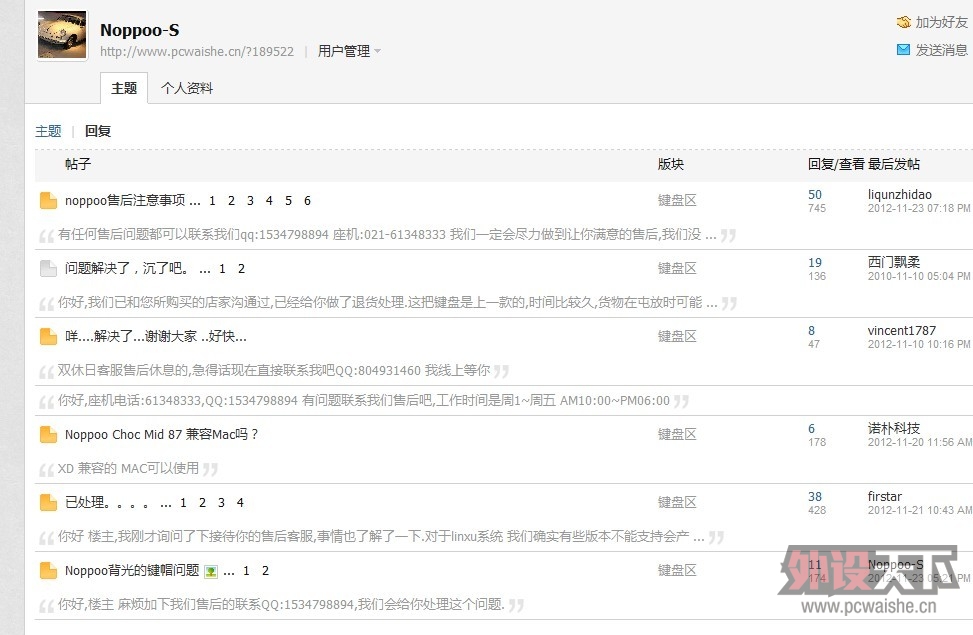Click the Noppoo-S avatar thumbnail
The height and width of the screenshot is (635, 973).
click(62, 35)
